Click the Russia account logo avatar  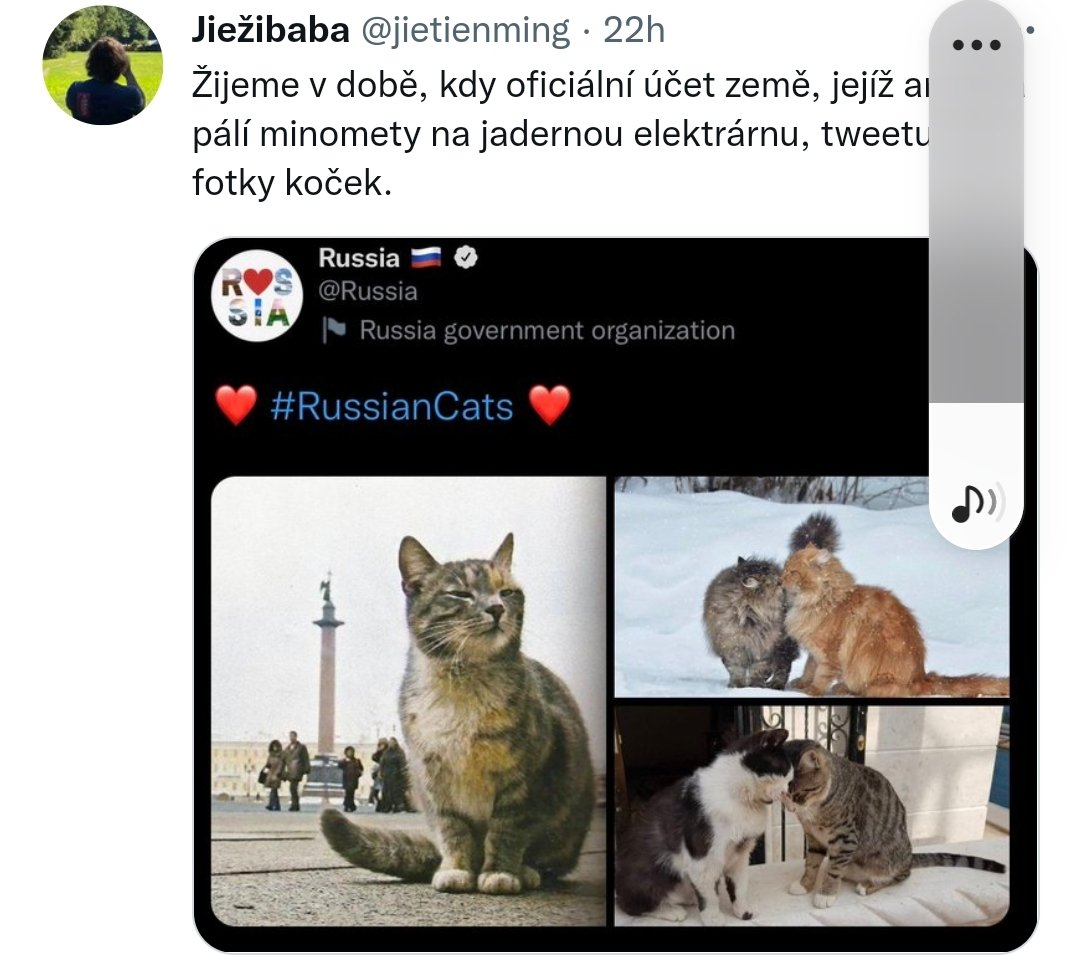(x=257, y=296)
